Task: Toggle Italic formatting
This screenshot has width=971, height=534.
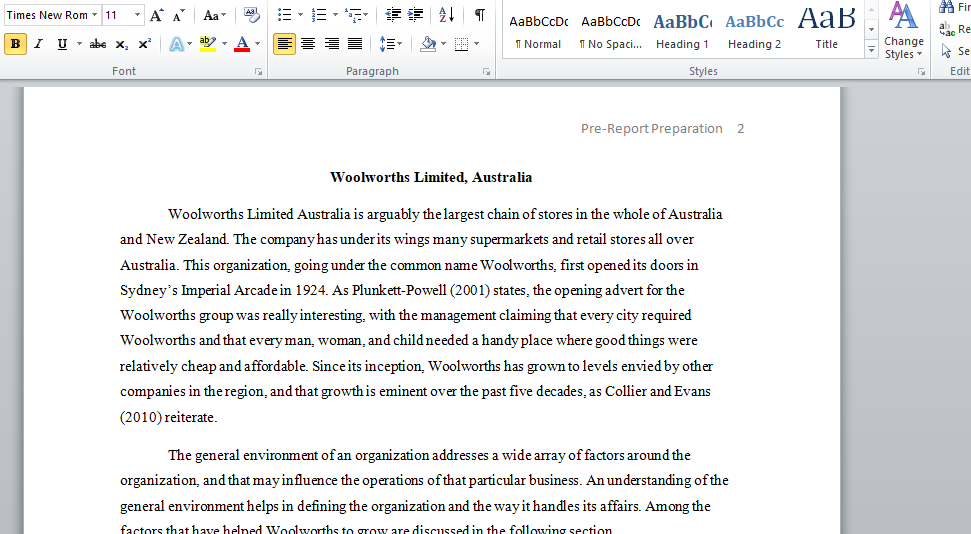Action: click(38, 44)
